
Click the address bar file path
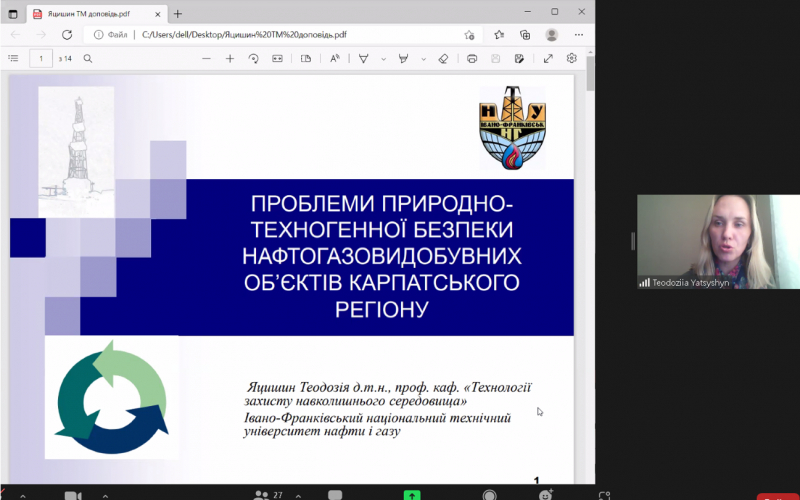pyautogui.click(x=244, y=35)
